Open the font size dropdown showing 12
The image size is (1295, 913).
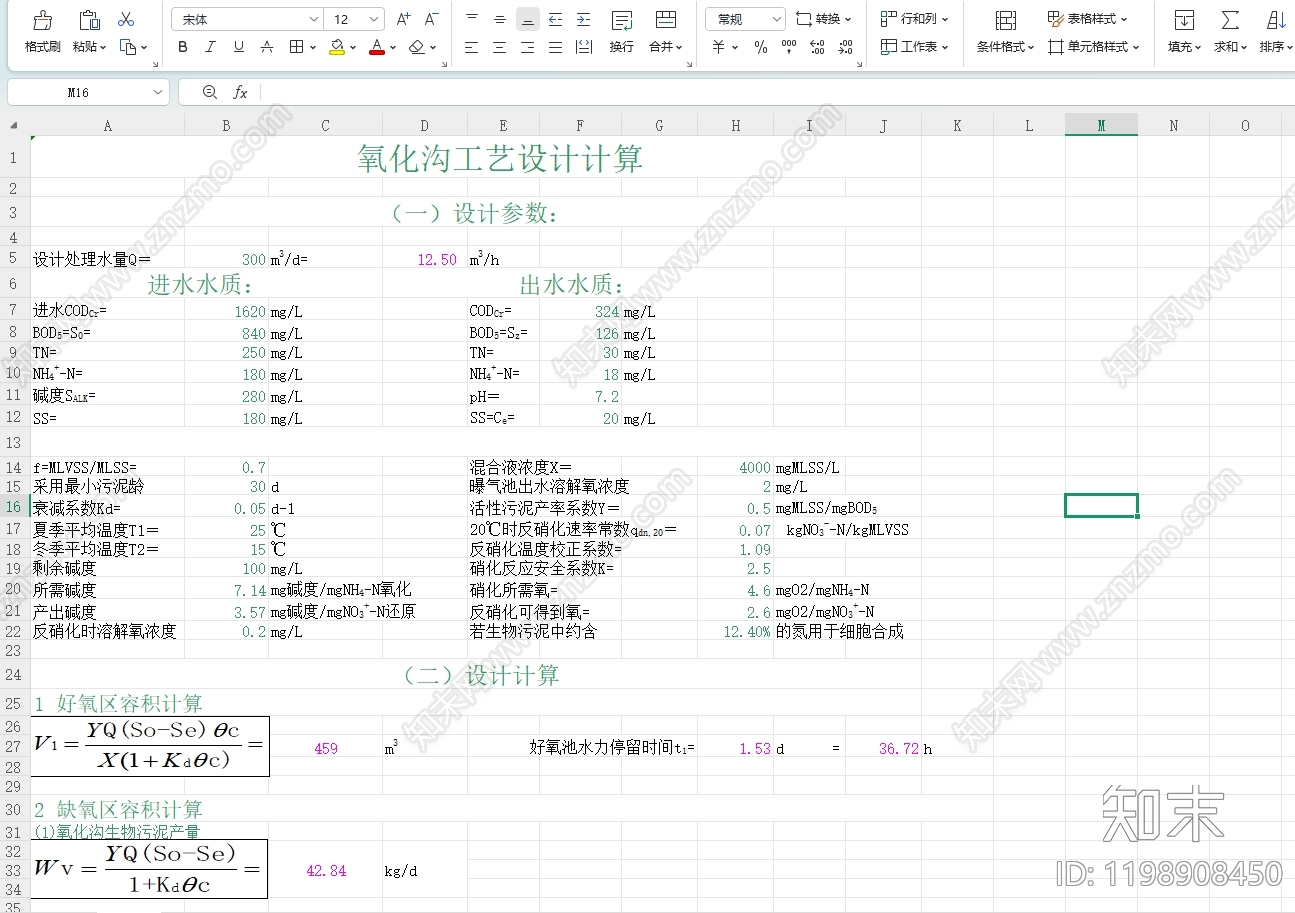click(356, 19)
